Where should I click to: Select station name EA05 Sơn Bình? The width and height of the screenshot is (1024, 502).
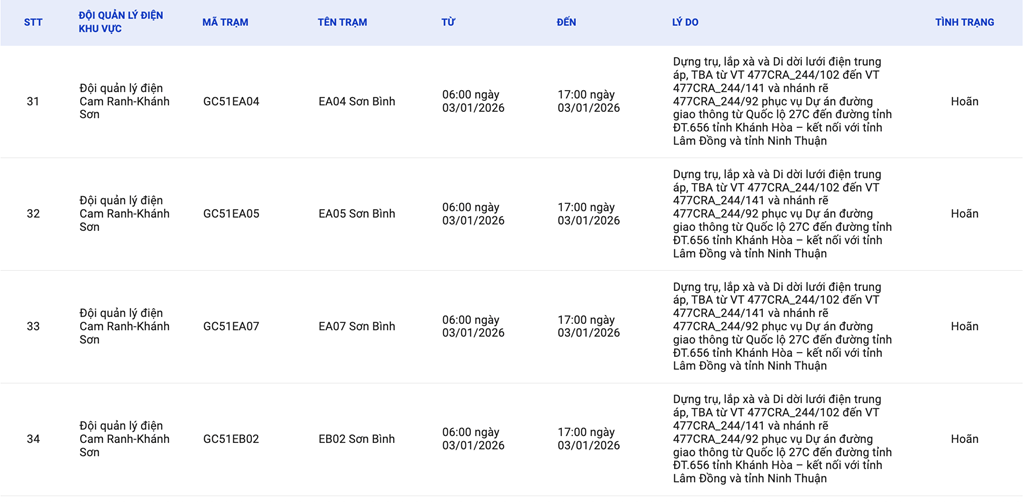point(357,214)
